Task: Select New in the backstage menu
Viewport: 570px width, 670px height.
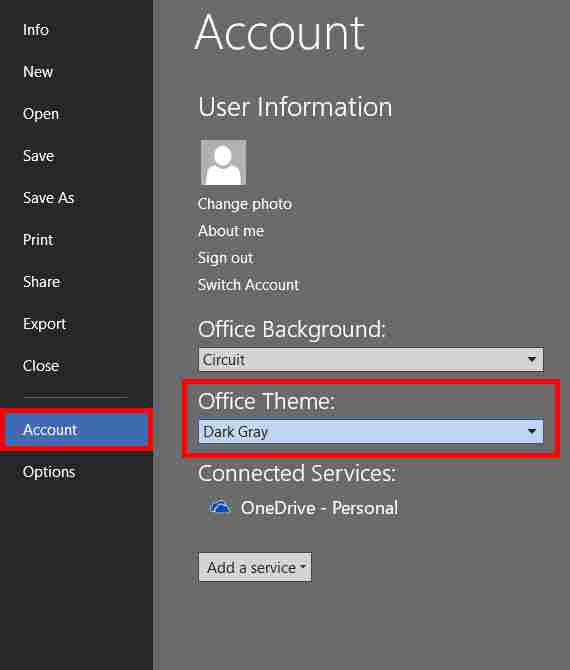Action: (38, 72)
